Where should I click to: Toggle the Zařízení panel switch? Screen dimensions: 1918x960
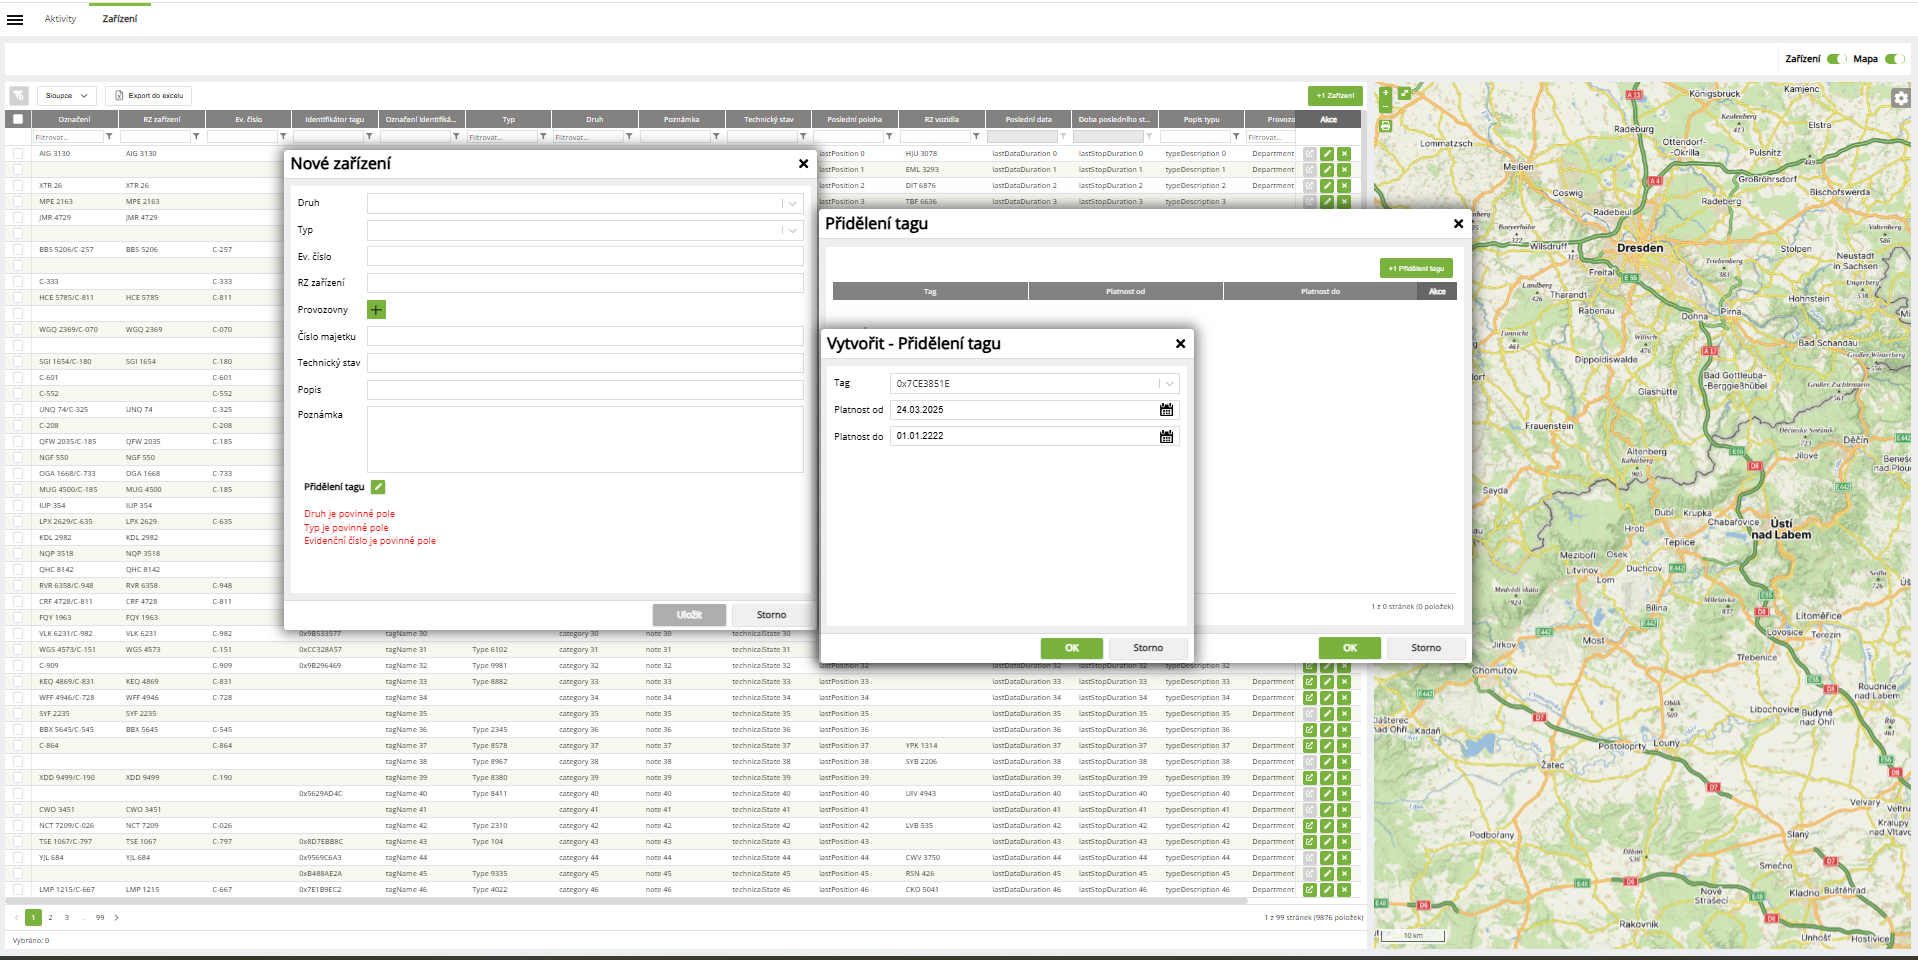(x=1836, y=59)
